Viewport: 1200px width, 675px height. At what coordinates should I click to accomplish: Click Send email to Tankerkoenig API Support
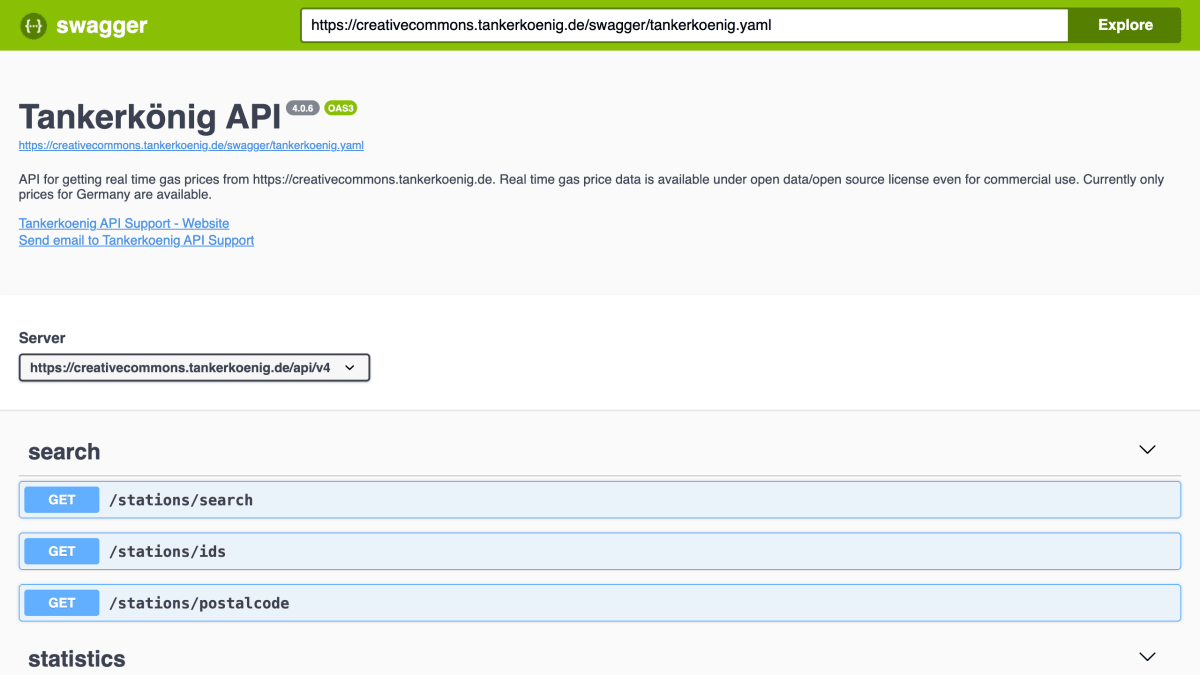pos(136,240)
